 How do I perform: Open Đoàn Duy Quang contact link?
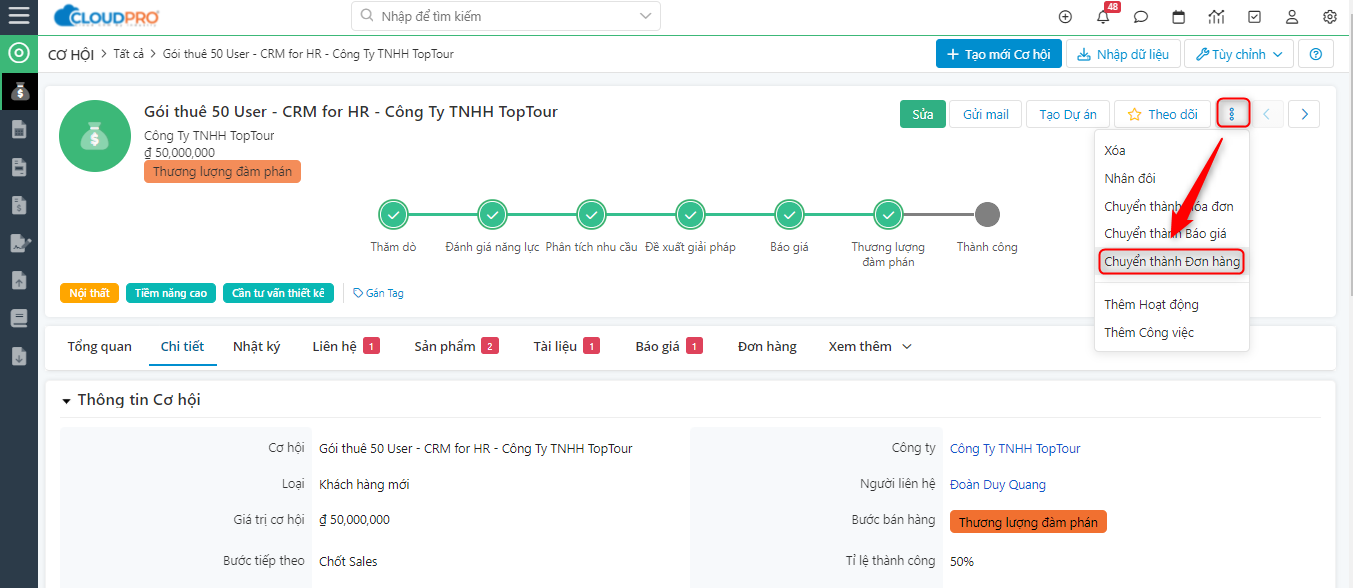998,484
